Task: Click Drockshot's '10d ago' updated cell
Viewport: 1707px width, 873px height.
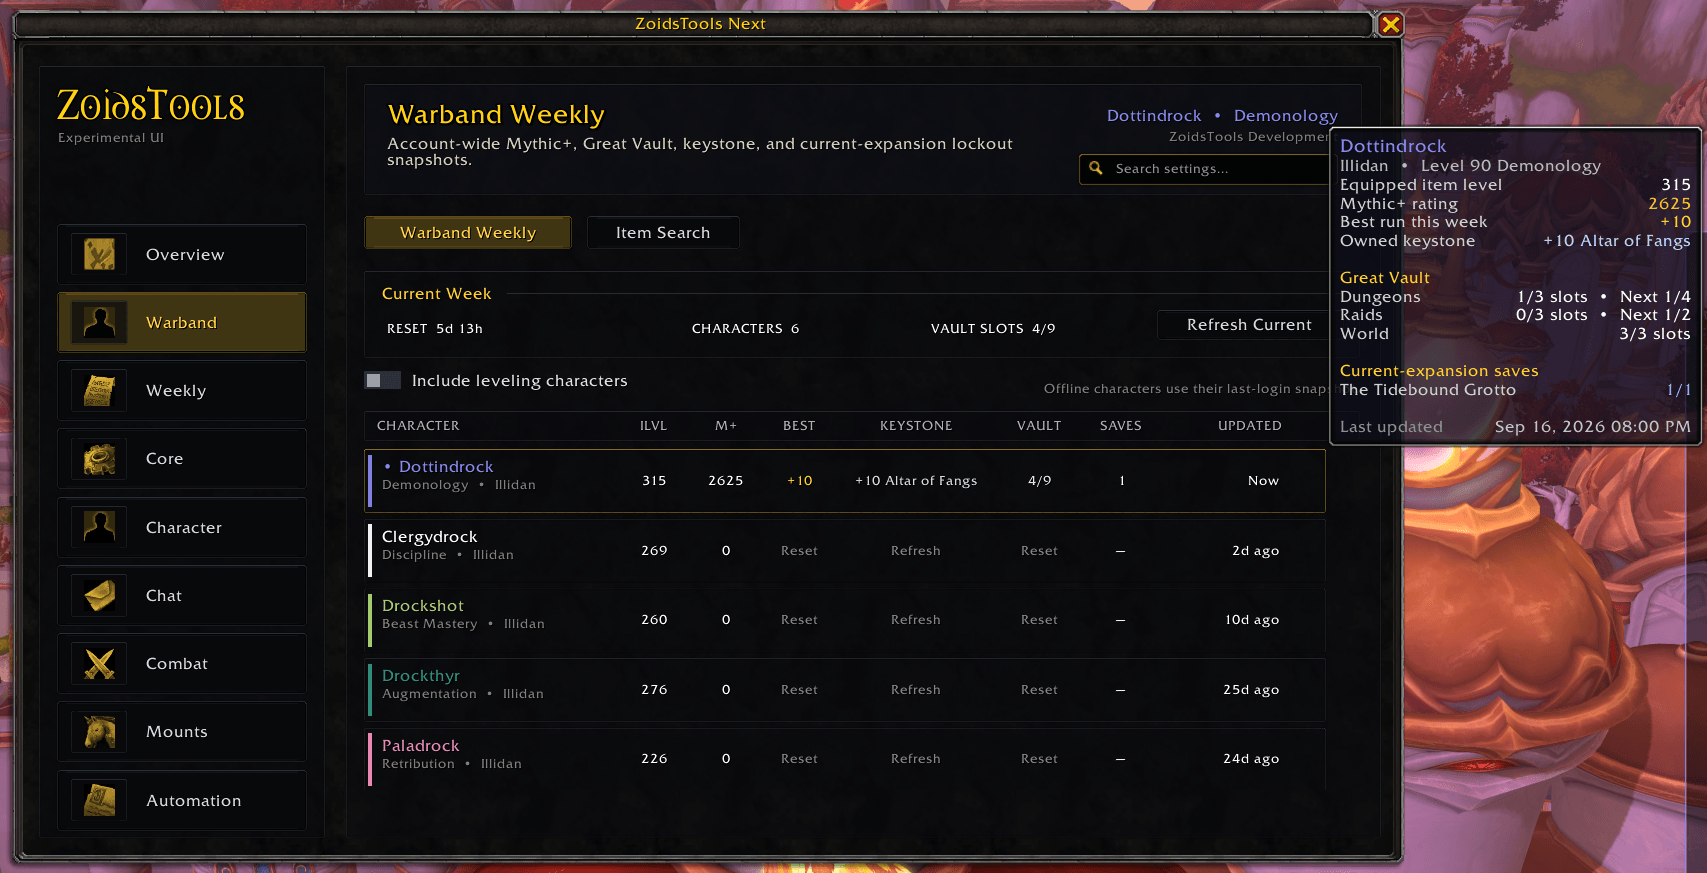Action: 1252,619
